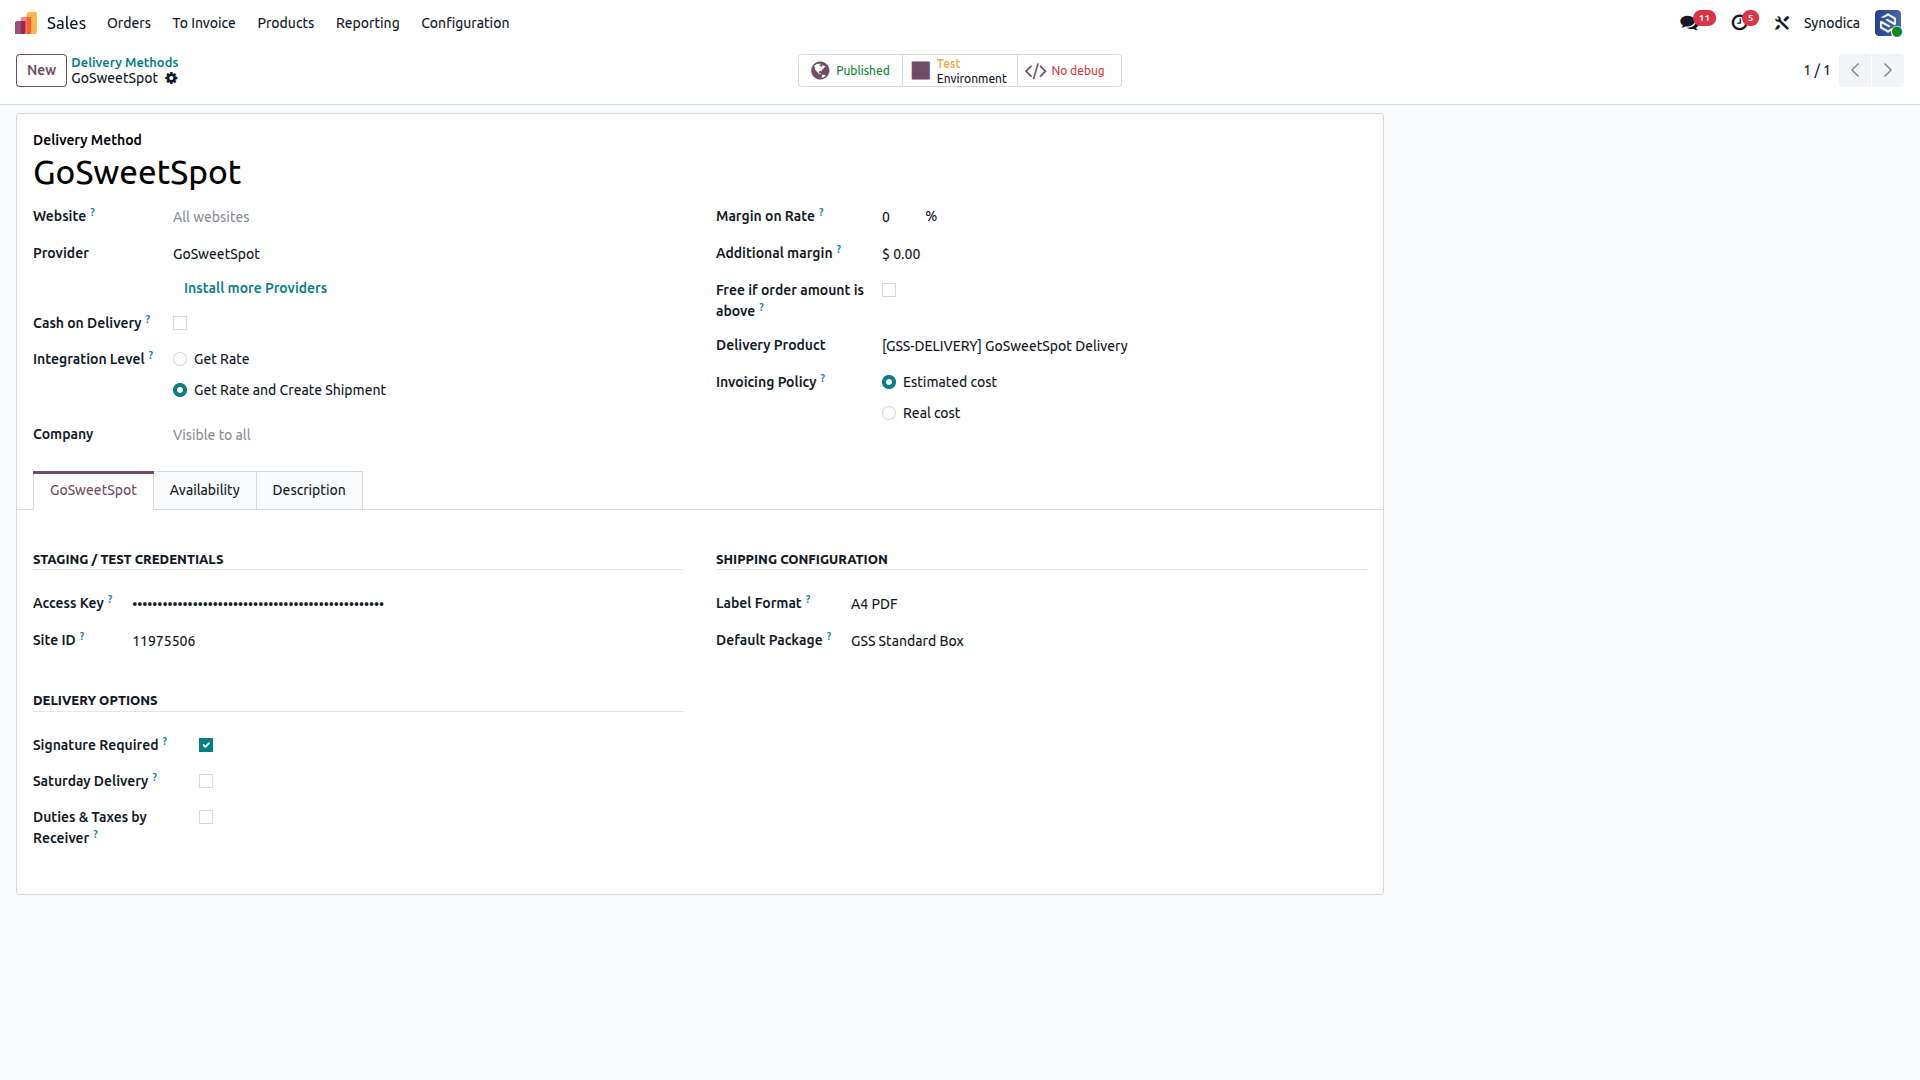1920x1080 pixels.
Task: Switch the Test Environment button
Action: click(960, 70)
